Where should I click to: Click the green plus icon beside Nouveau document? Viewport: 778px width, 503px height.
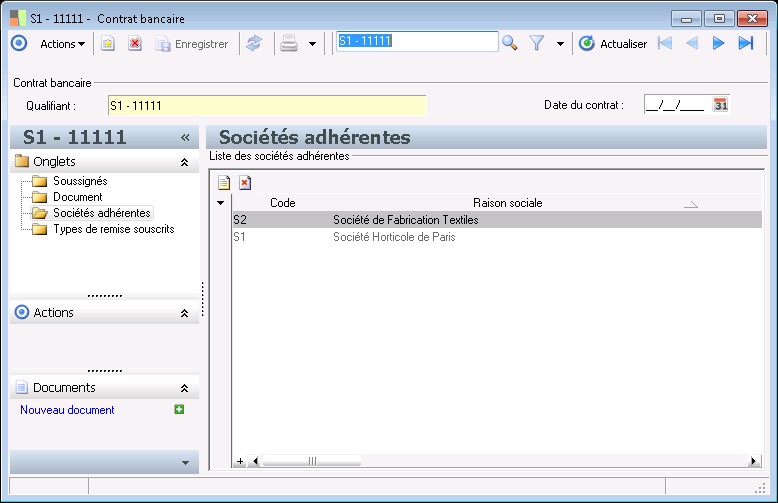tap(179, 409)
